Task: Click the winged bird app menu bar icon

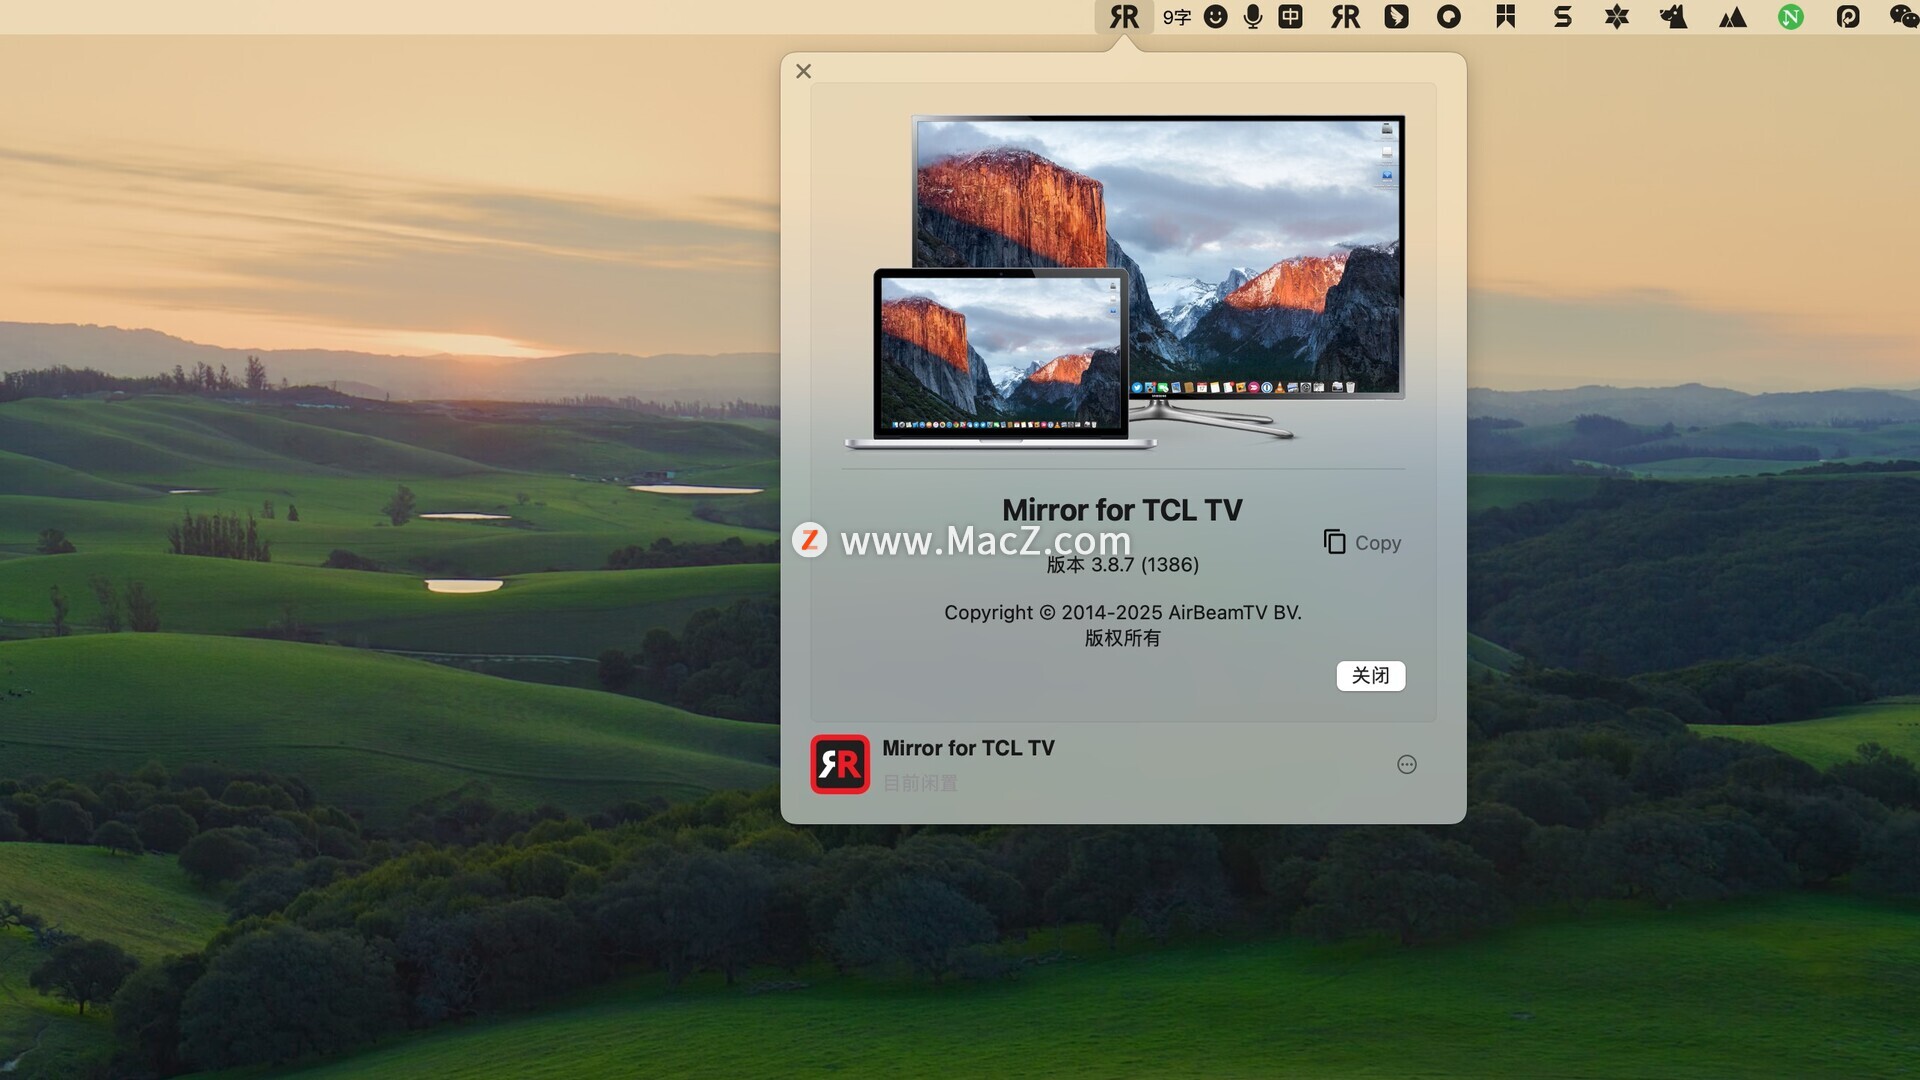Action: click(x=1397, y=17)
